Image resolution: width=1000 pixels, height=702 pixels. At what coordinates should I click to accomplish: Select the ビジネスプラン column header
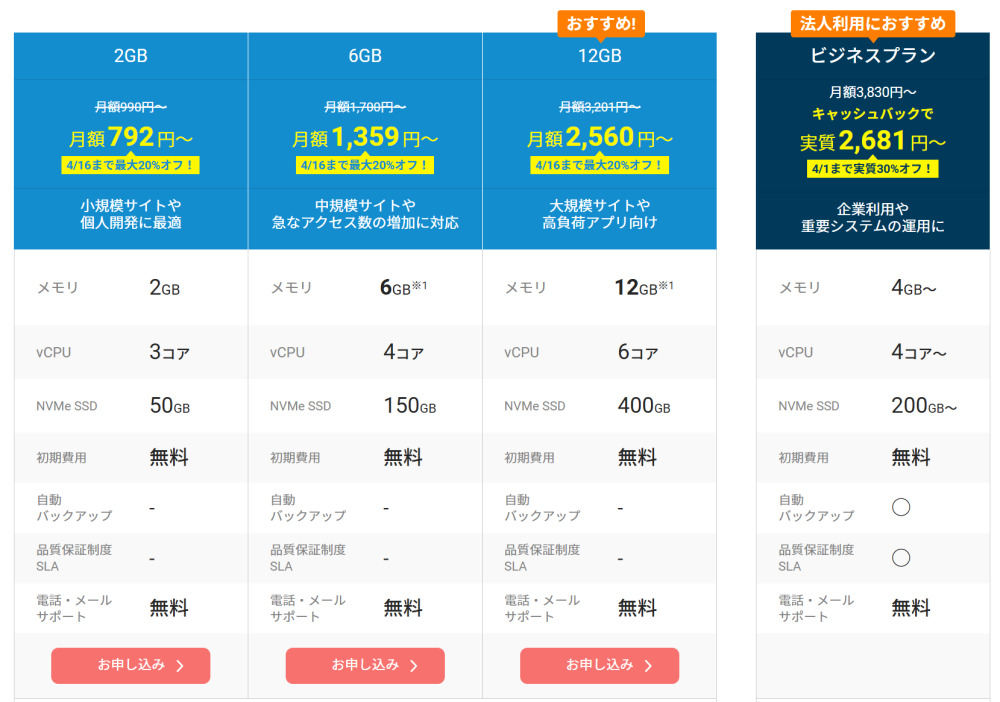pos(873,56)
